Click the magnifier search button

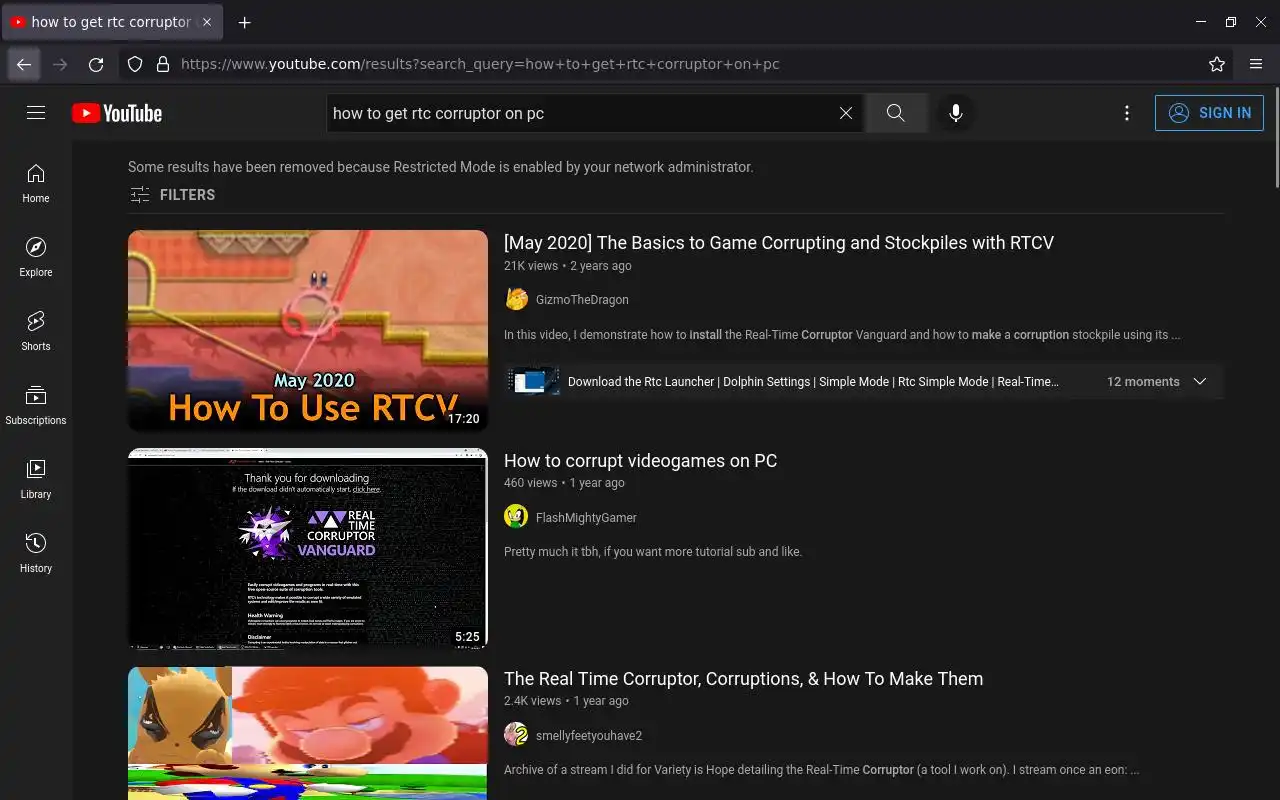point(896,113)
